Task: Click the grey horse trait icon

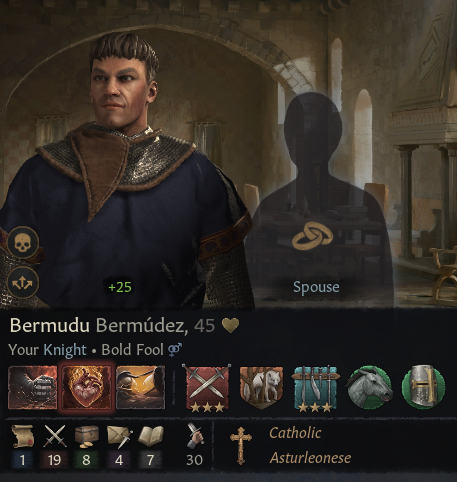Action: 369,387
